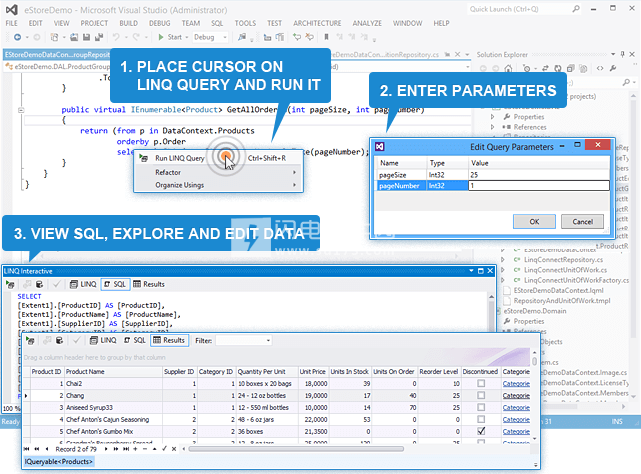Toggle Discontinued checkbox for Chang row
Viewport: 641px width, 474px height.
pos(481,395)
